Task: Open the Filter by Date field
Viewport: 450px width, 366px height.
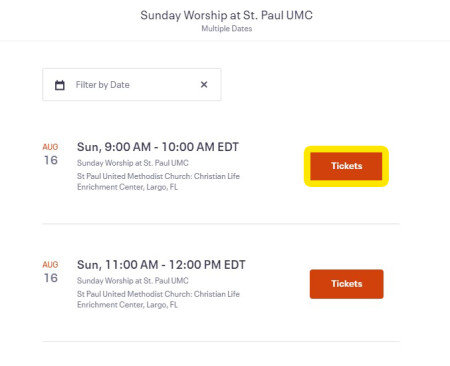Action: tap(132, 85)
